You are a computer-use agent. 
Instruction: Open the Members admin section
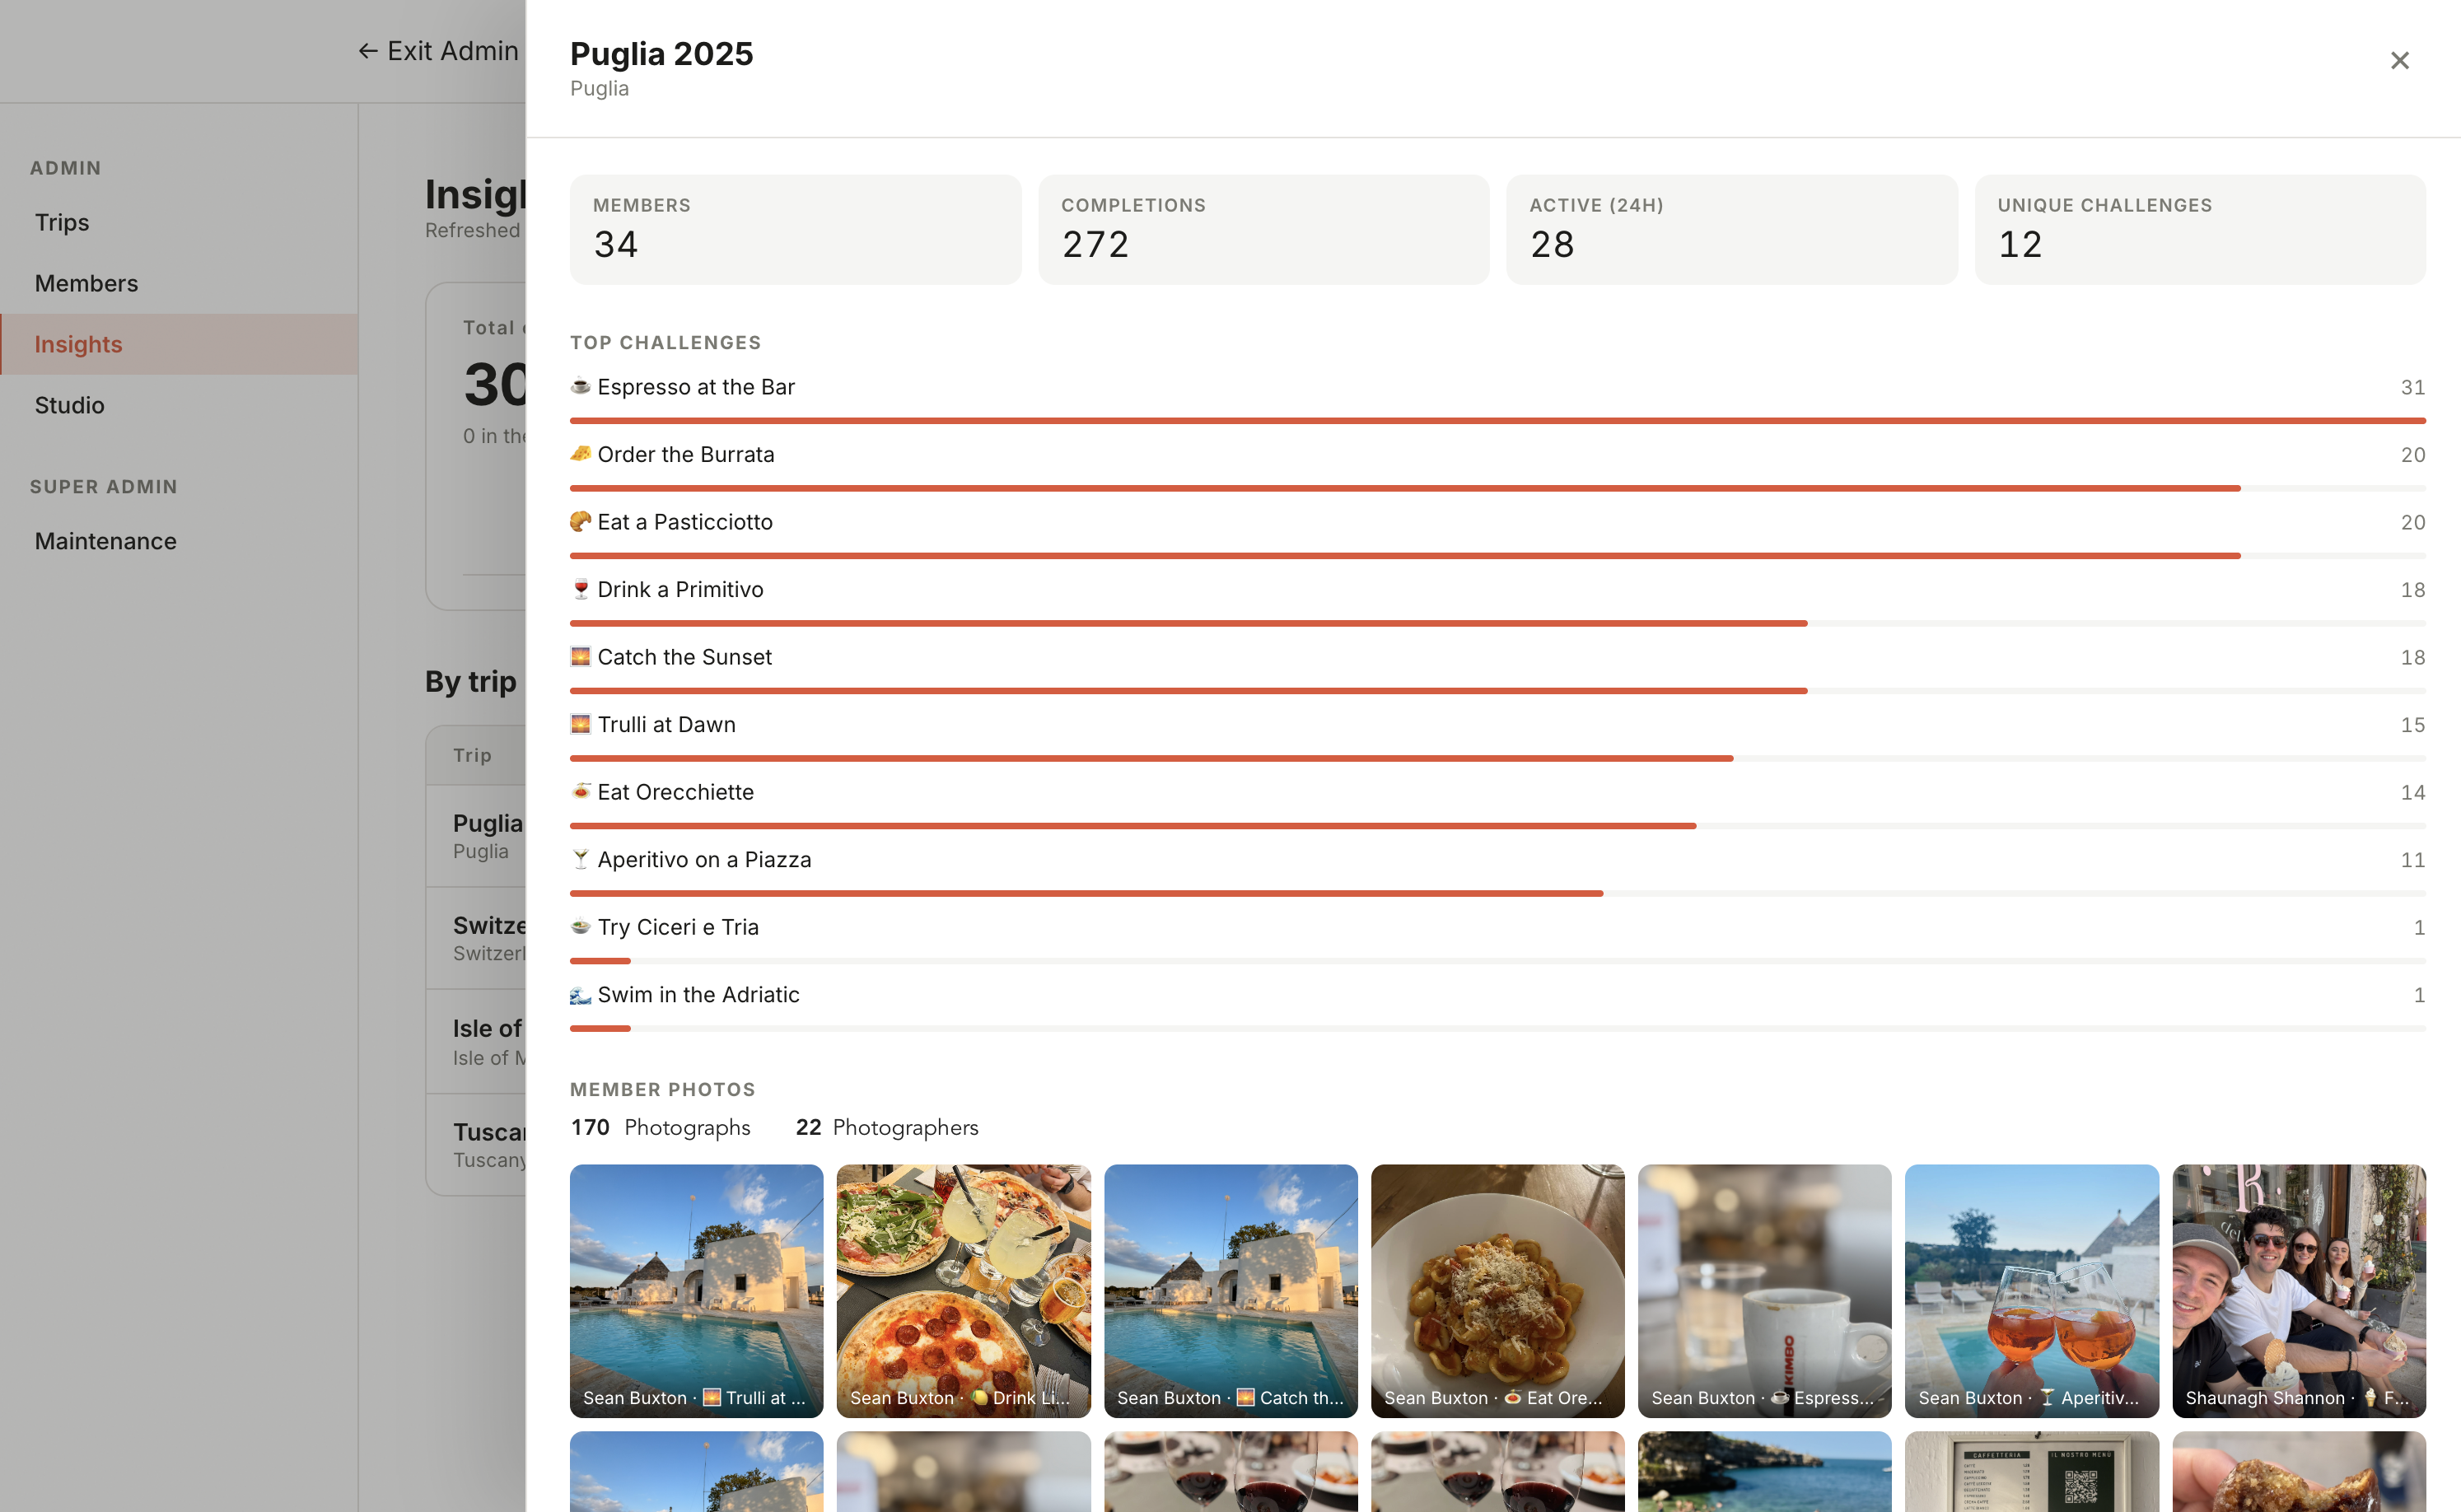pos(86,283)
